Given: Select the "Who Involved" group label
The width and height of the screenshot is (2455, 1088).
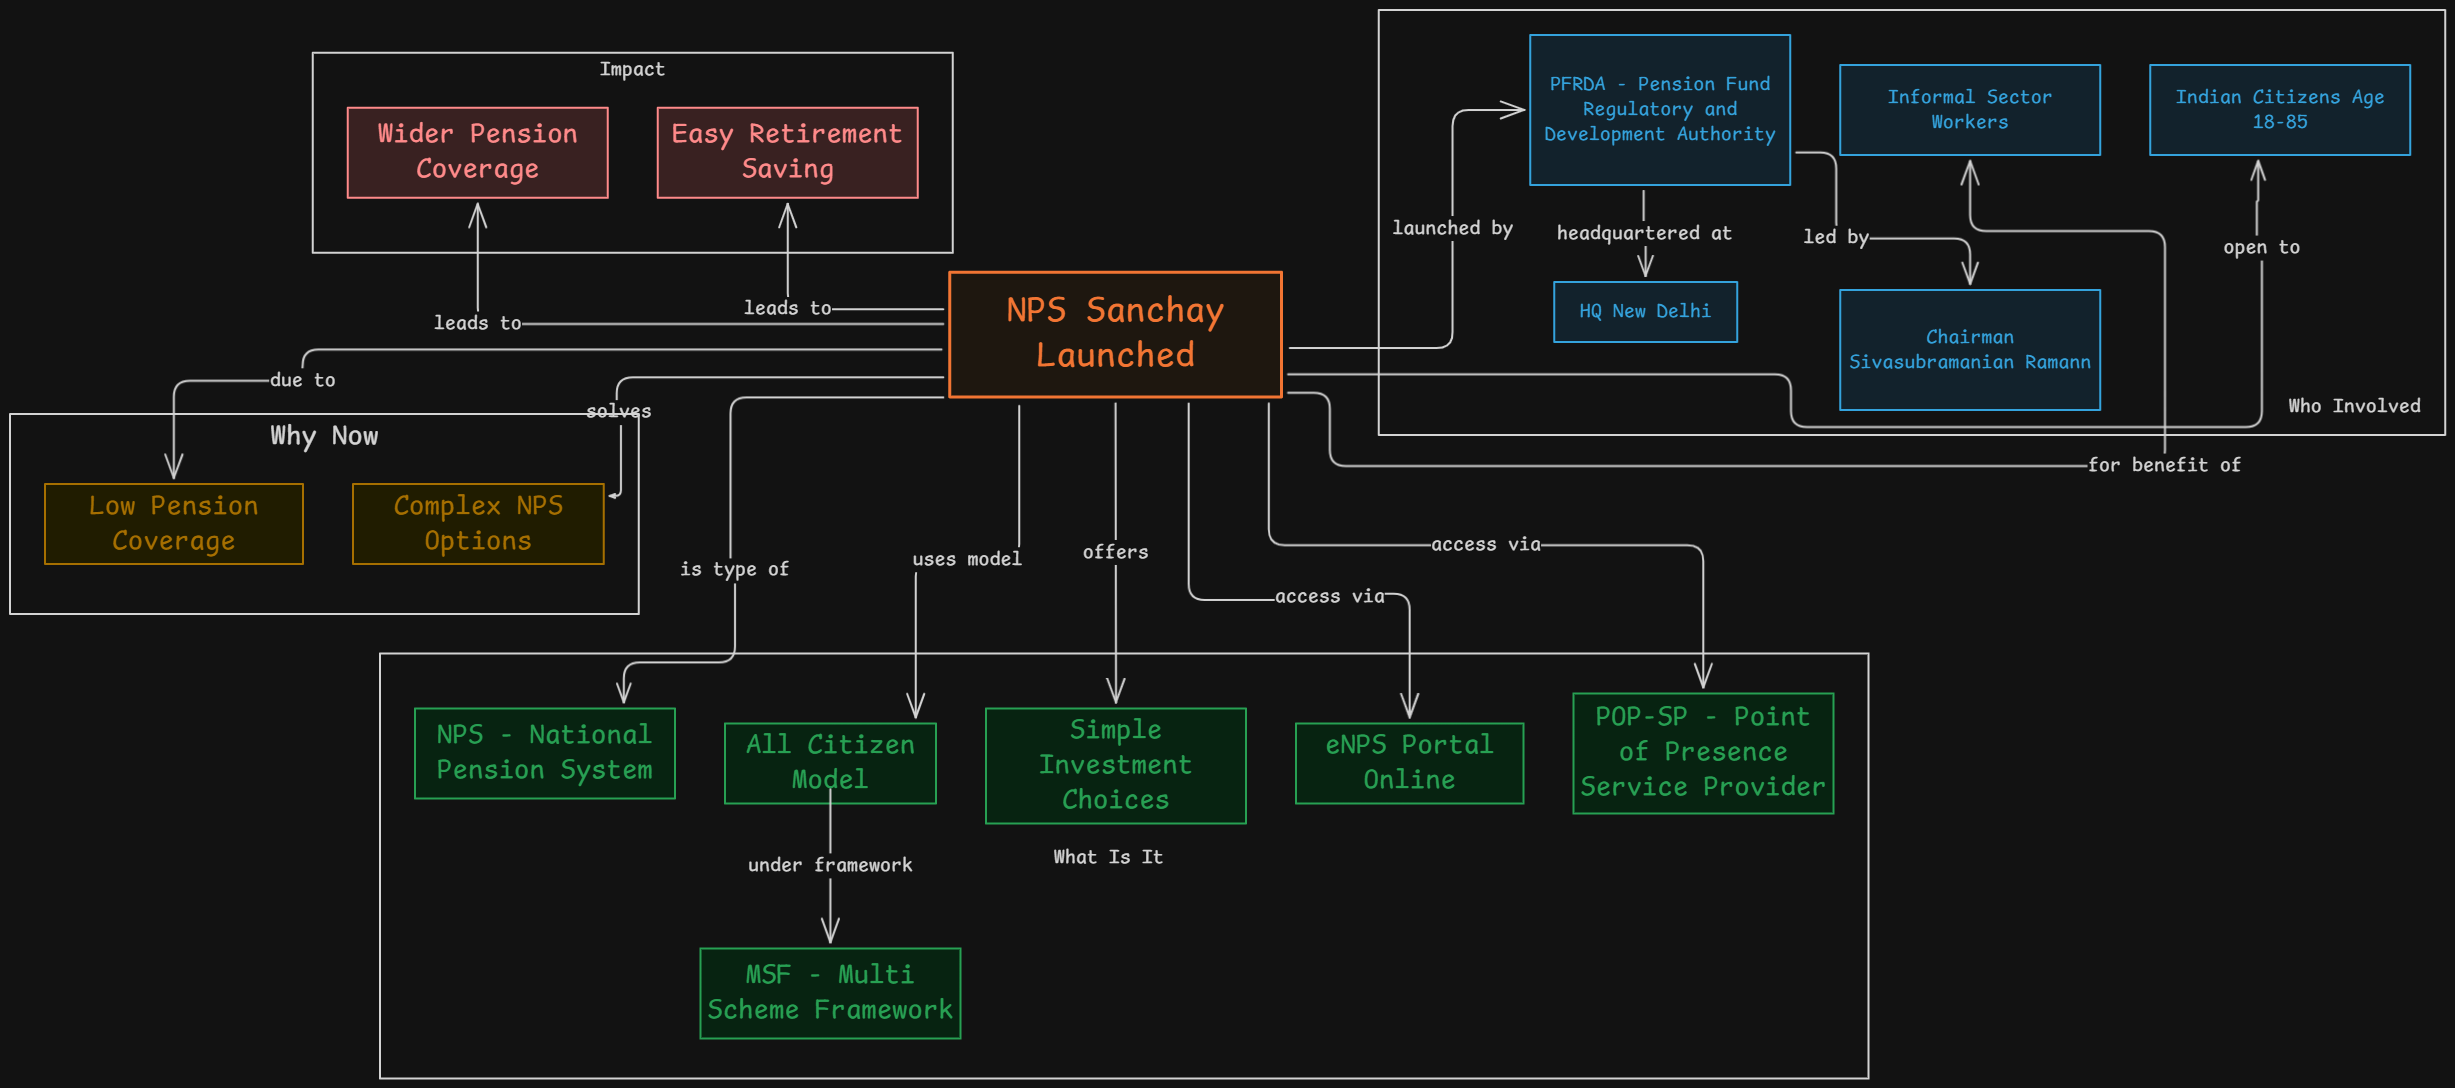Looking at the screenshot, I should pos(2354,406).
